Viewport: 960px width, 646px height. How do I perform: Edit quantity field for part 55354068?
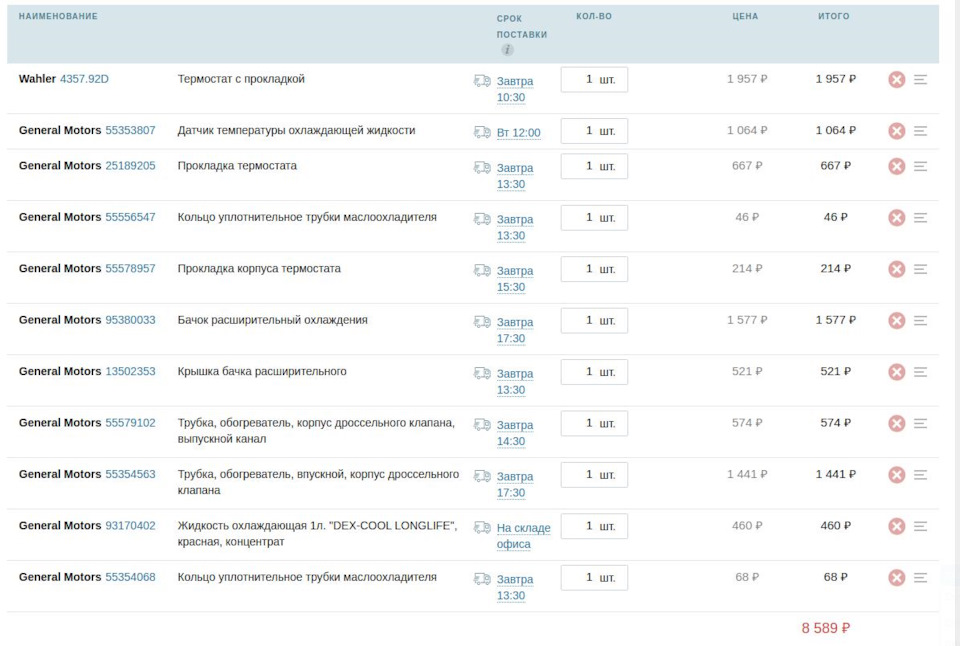594,578
